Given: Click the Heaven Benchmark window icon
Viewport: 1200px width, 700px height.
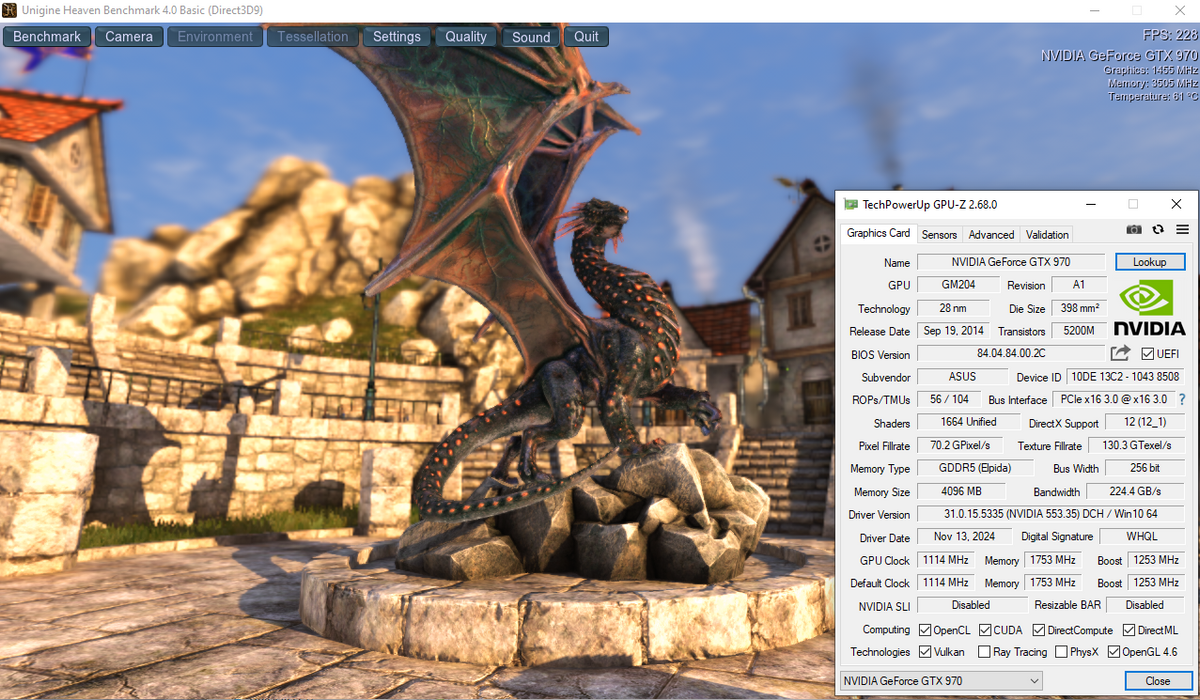Looking at the screenshot, I should point(10,10).
